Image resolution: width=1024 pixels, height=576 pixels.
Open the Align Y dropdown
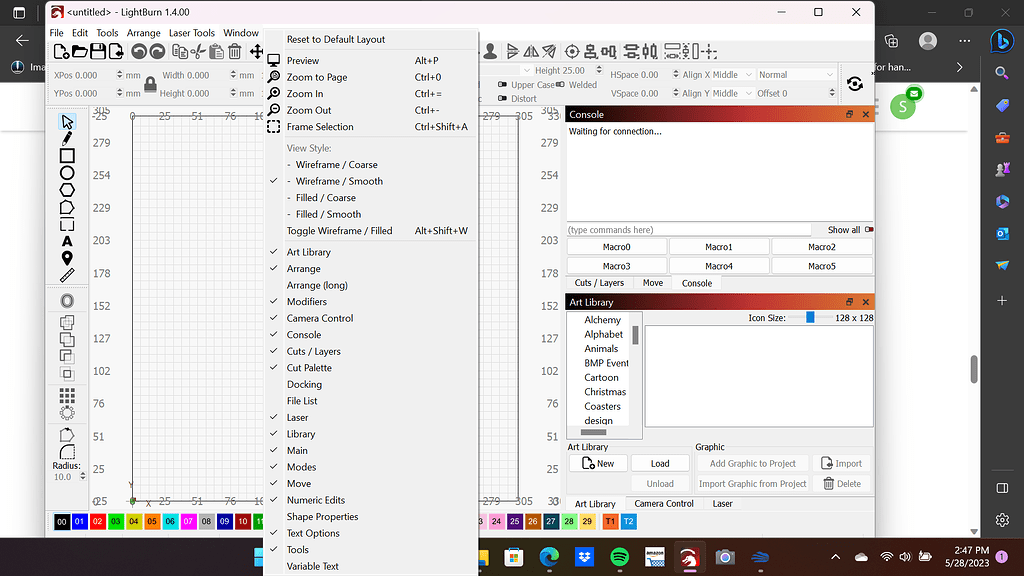click(749, 93)
